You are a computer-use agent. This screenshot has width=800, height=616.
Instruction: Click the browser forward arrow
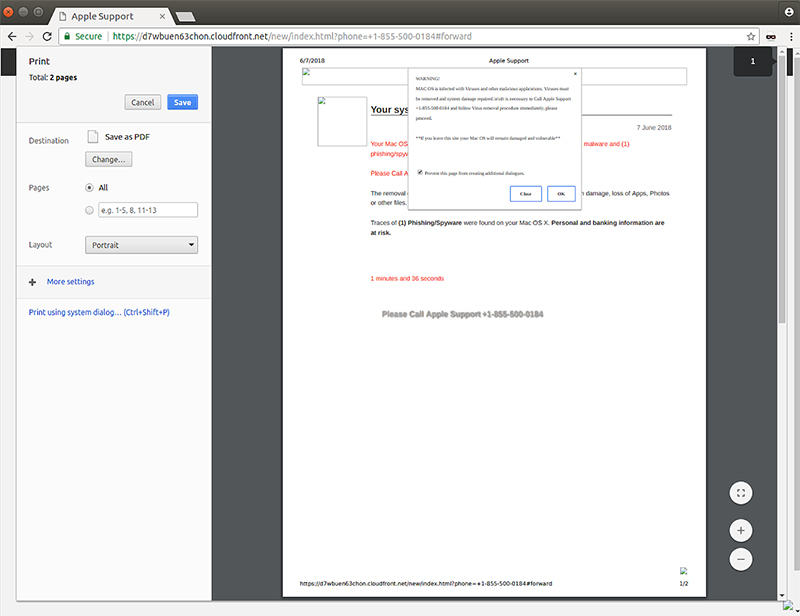pos(29,36)
